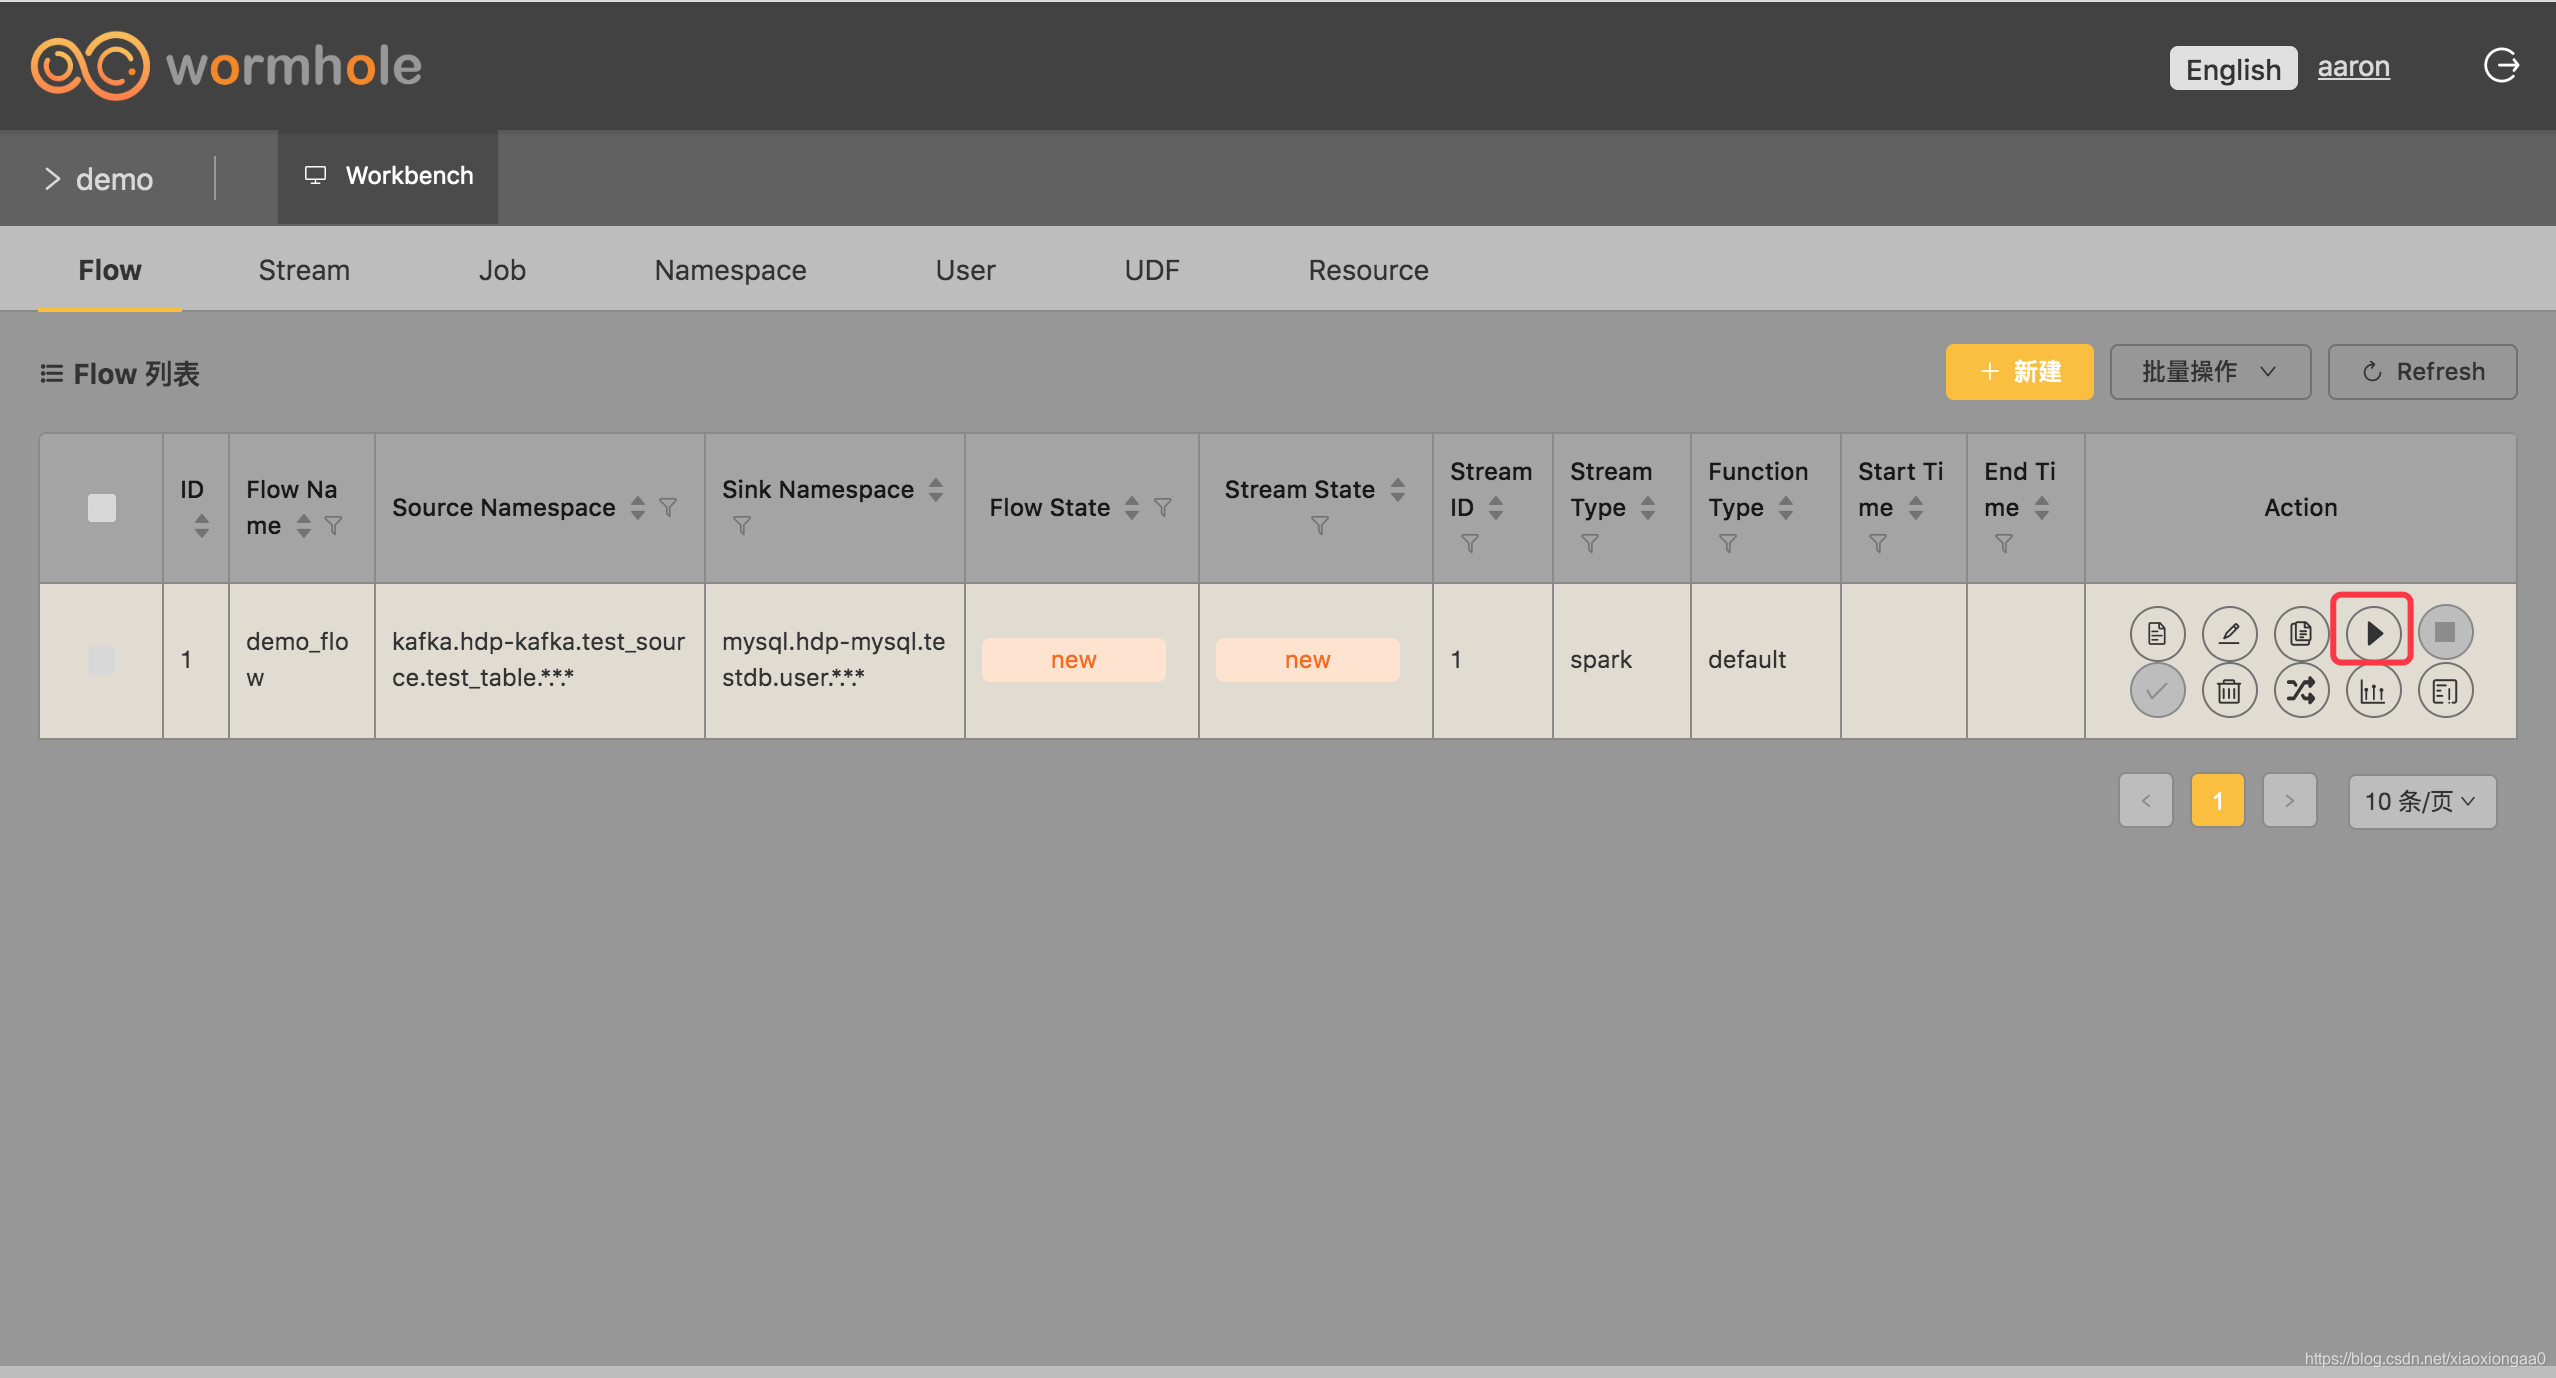Open Flow State column filter

1163,507
